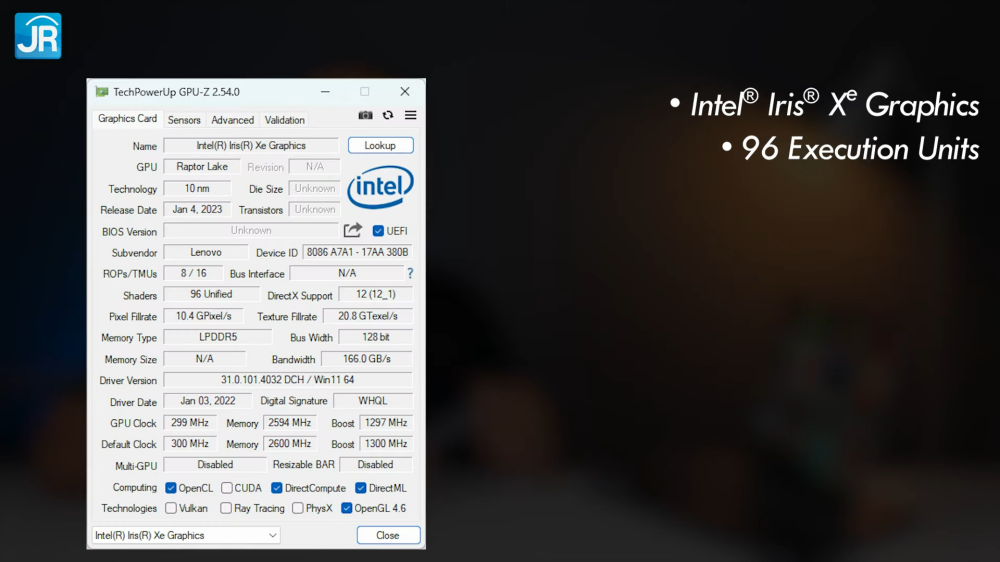This screenshot has height=562, width=1000.
Task: Click the Lookup button
Action: point(380,145)
